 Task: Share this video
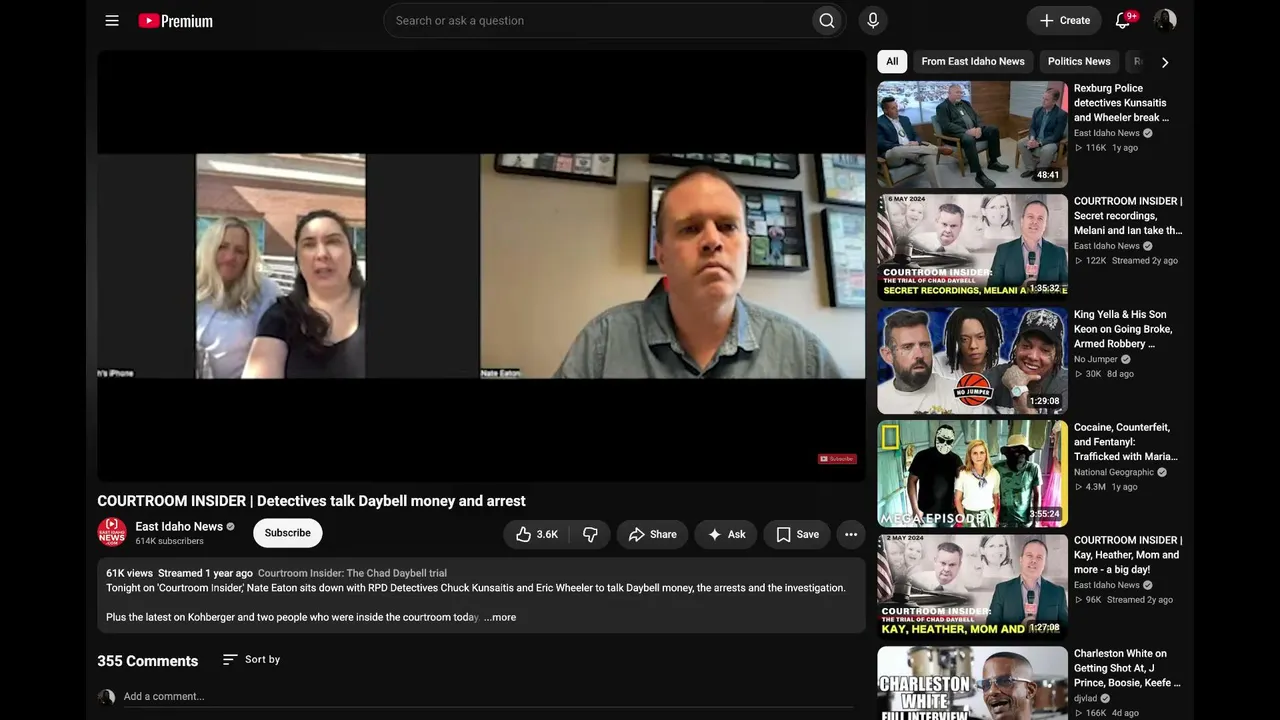pos(652,534)
